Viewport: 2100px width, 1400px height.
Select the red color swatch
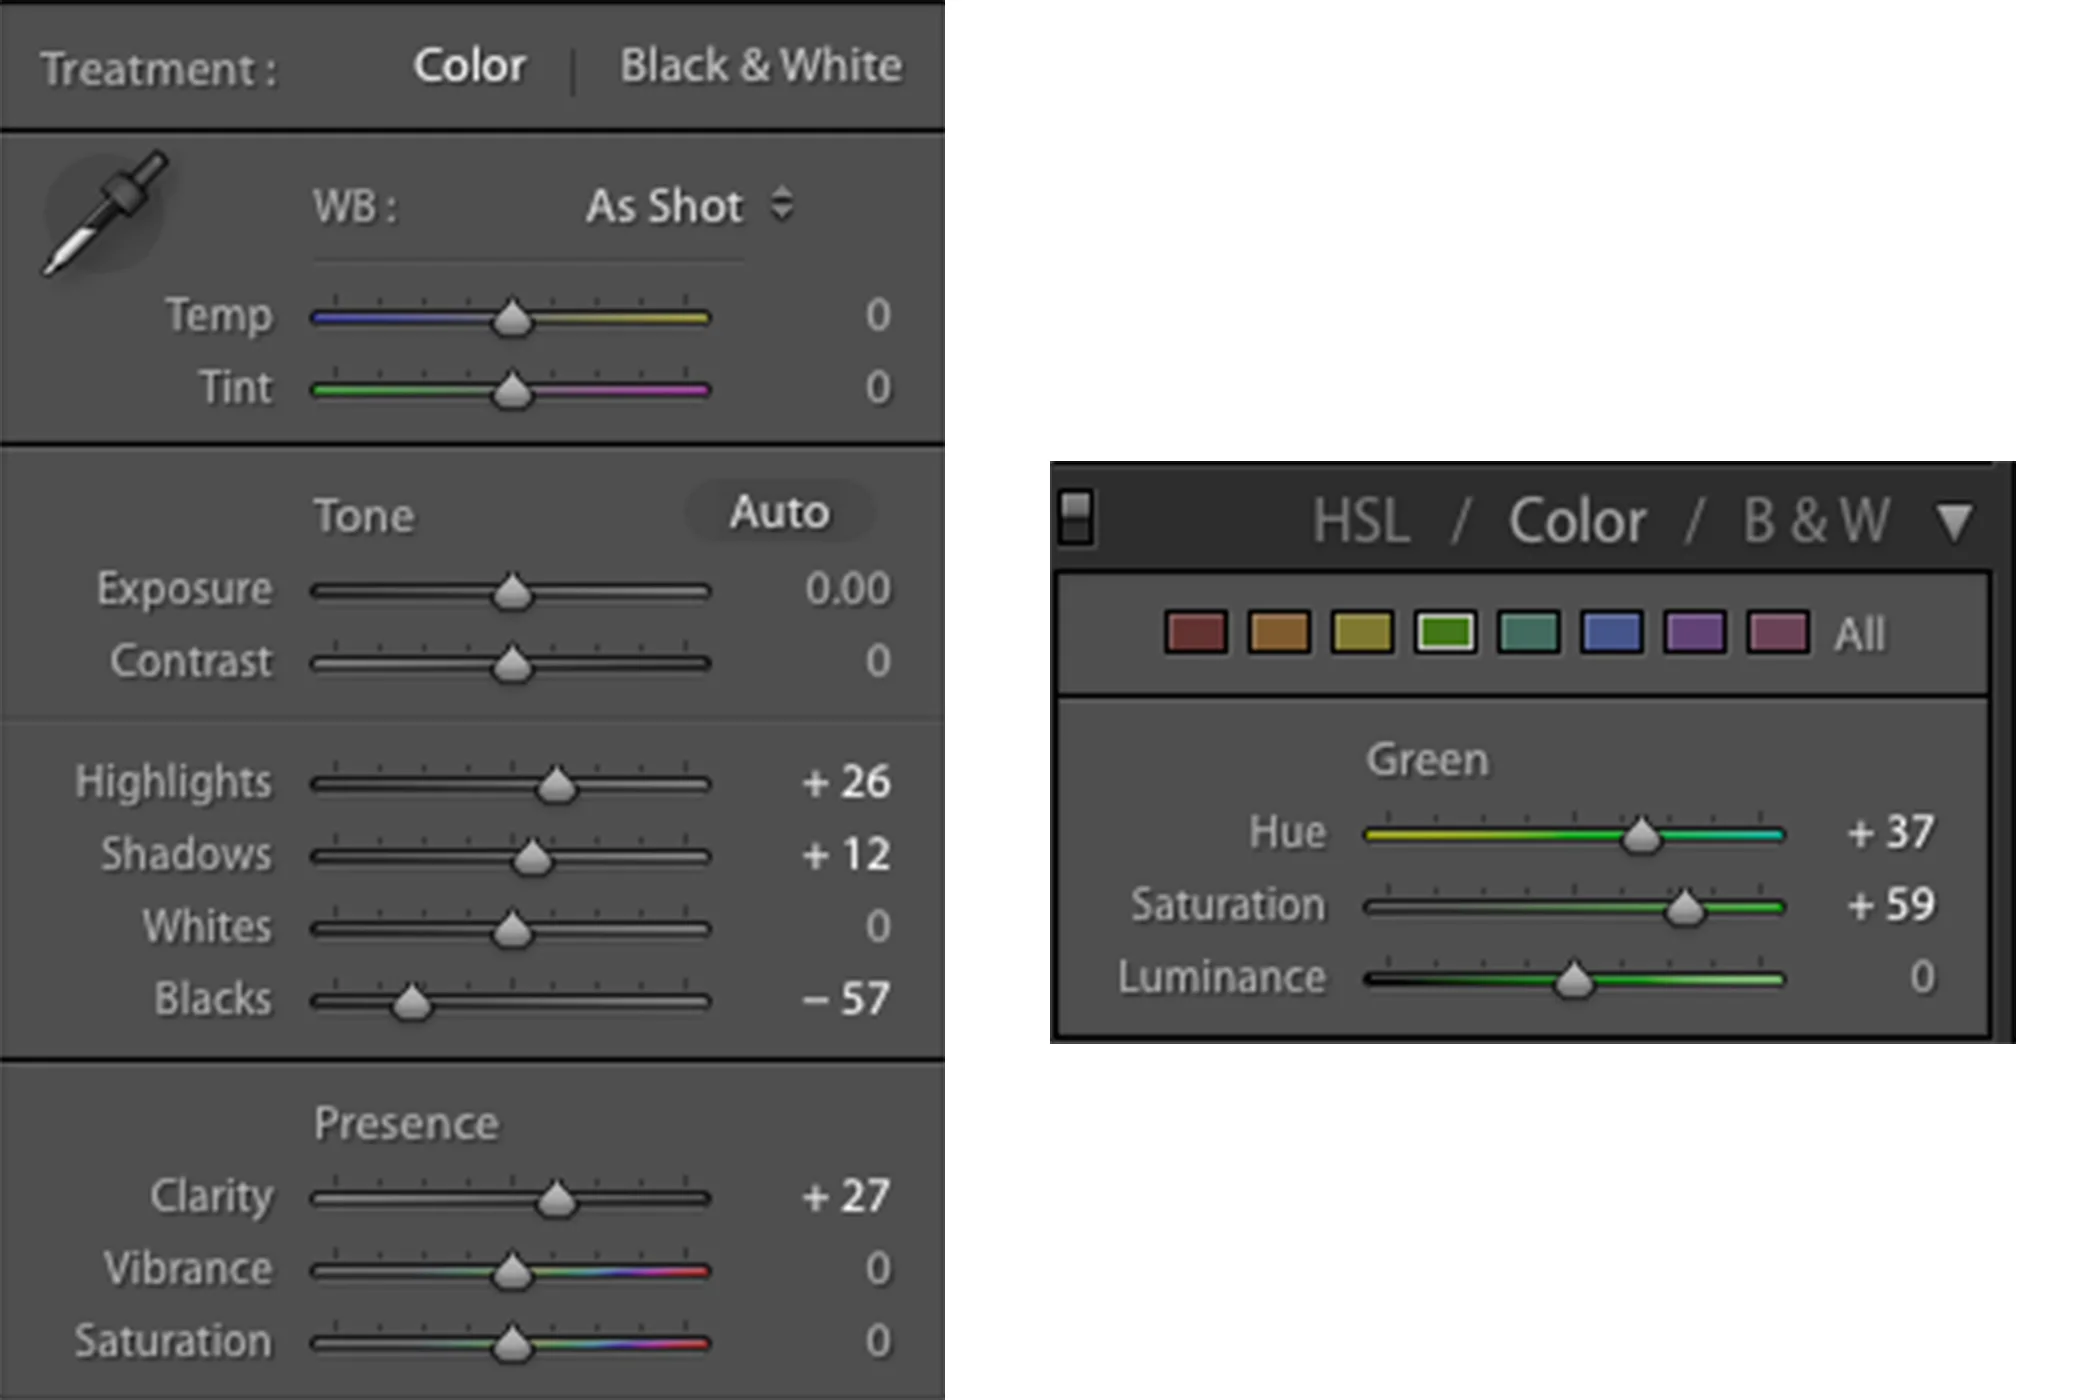[1195, 633]
